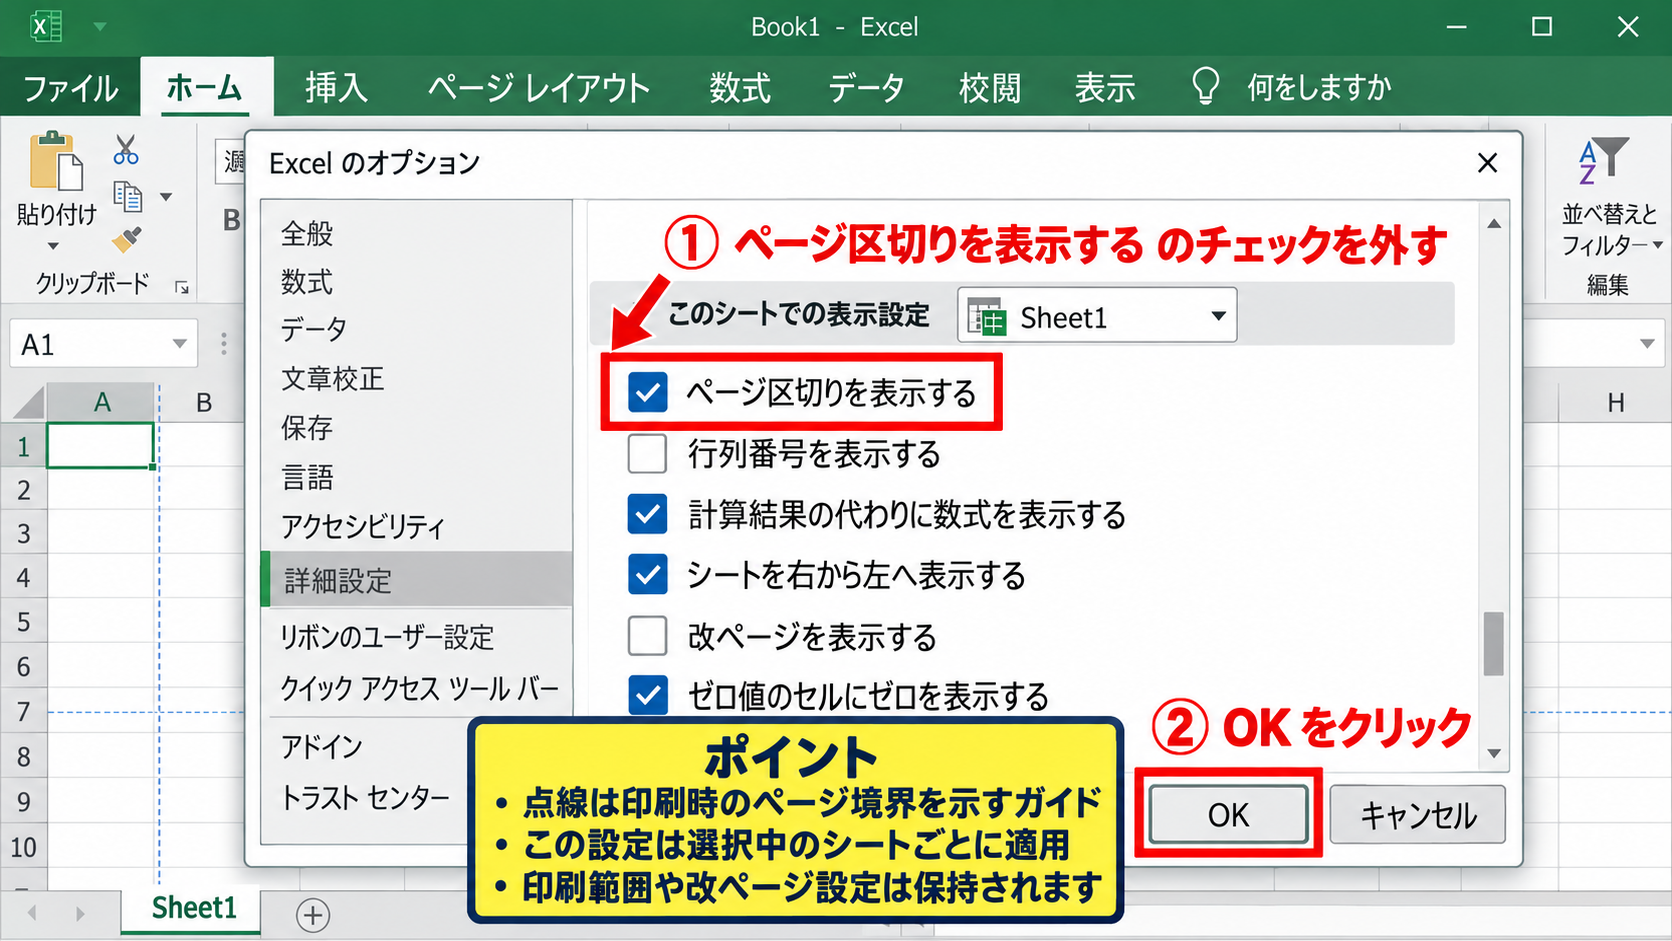Image resolution: width=1672 pixels, height=941 pixels.
Task: Uncheck ゼロ値のセルにゼロを表示する checkbox
Action: [x=647, y=696]
